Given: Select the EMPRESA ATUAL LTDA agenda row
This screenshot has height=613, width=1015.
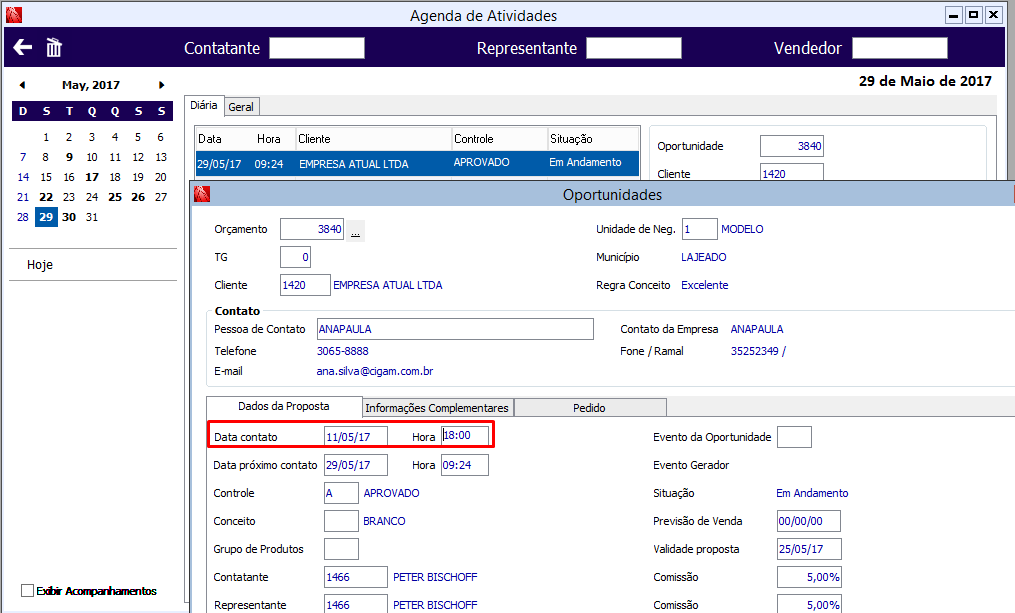Looking at the screenshot, I should [418, 163].
